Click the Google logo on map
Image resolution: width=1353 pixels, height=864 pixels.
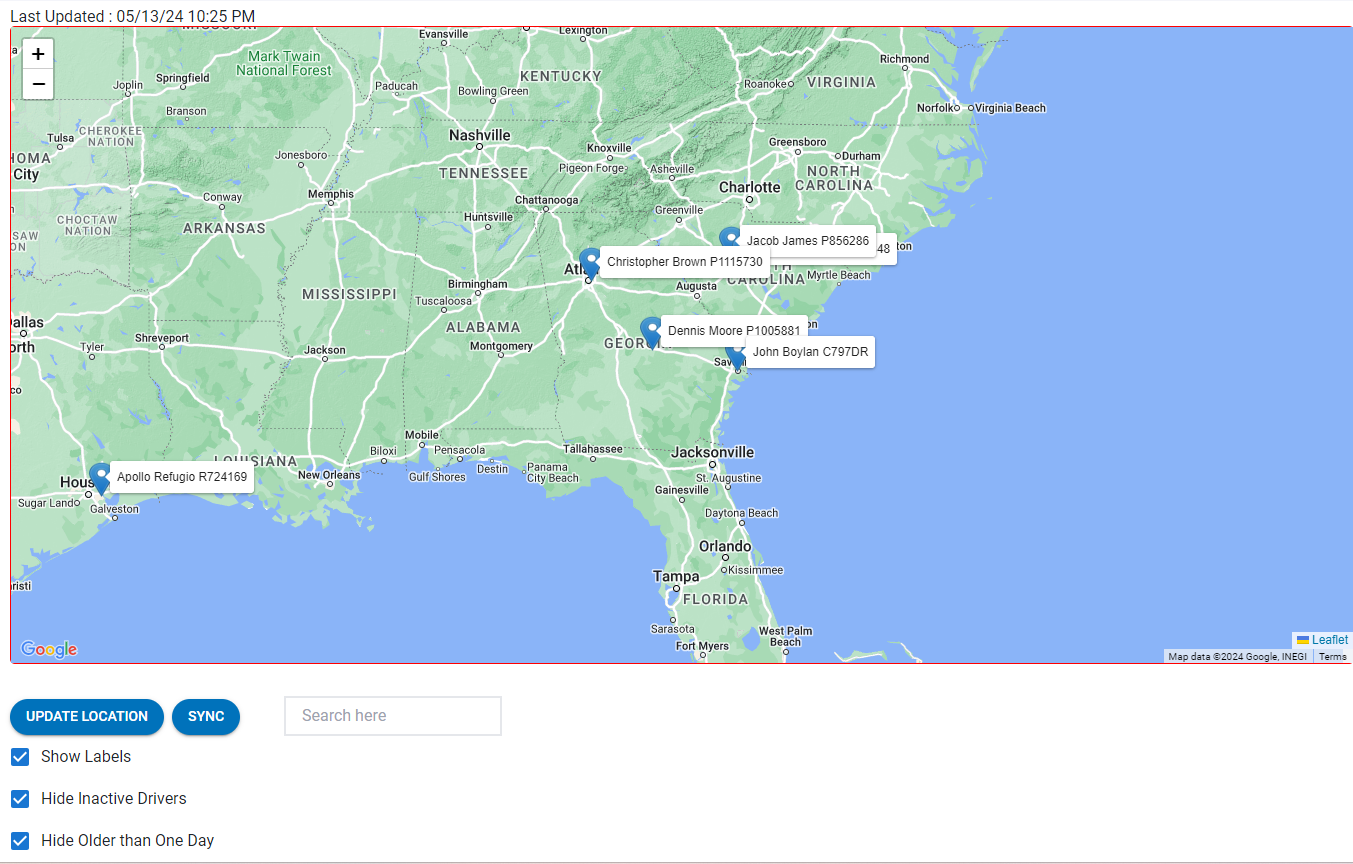tap(49, 649)
